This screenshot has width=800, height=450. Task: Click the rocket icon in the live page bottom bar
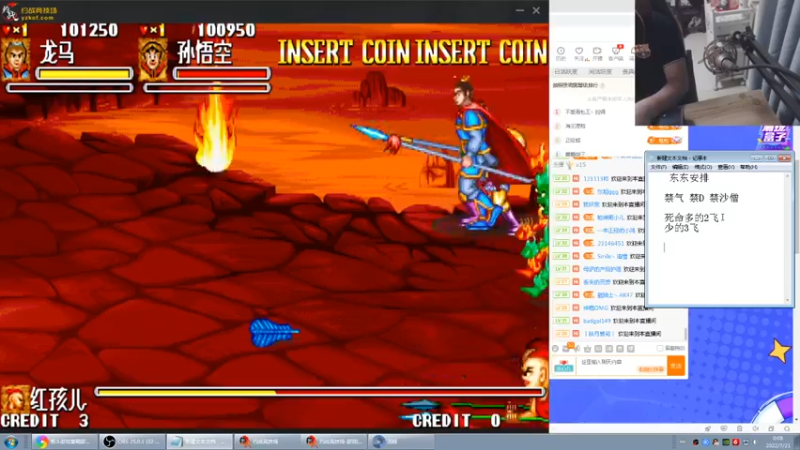708,429
